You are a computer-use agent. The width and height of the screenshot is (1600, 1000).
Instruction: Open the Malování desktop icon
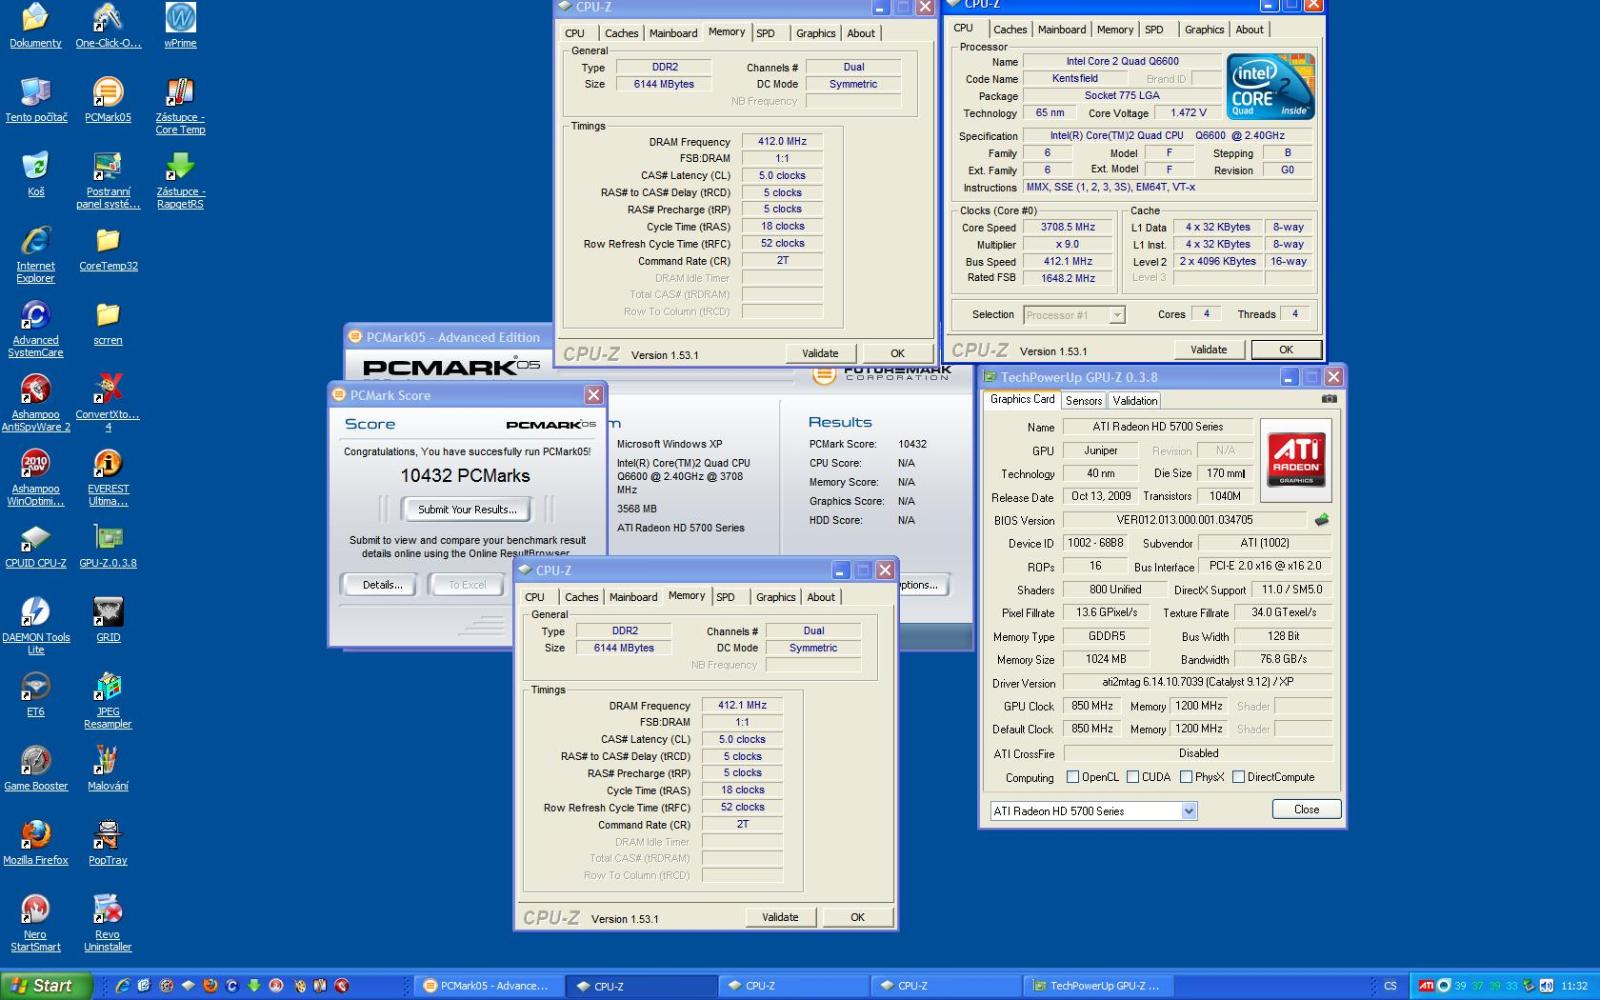click(x=108, y=767)
